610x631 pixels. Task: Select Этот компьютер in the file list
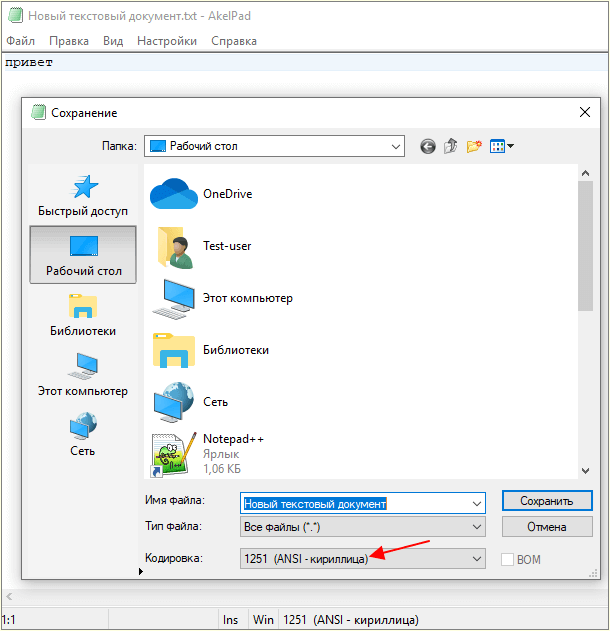point(222,299)
